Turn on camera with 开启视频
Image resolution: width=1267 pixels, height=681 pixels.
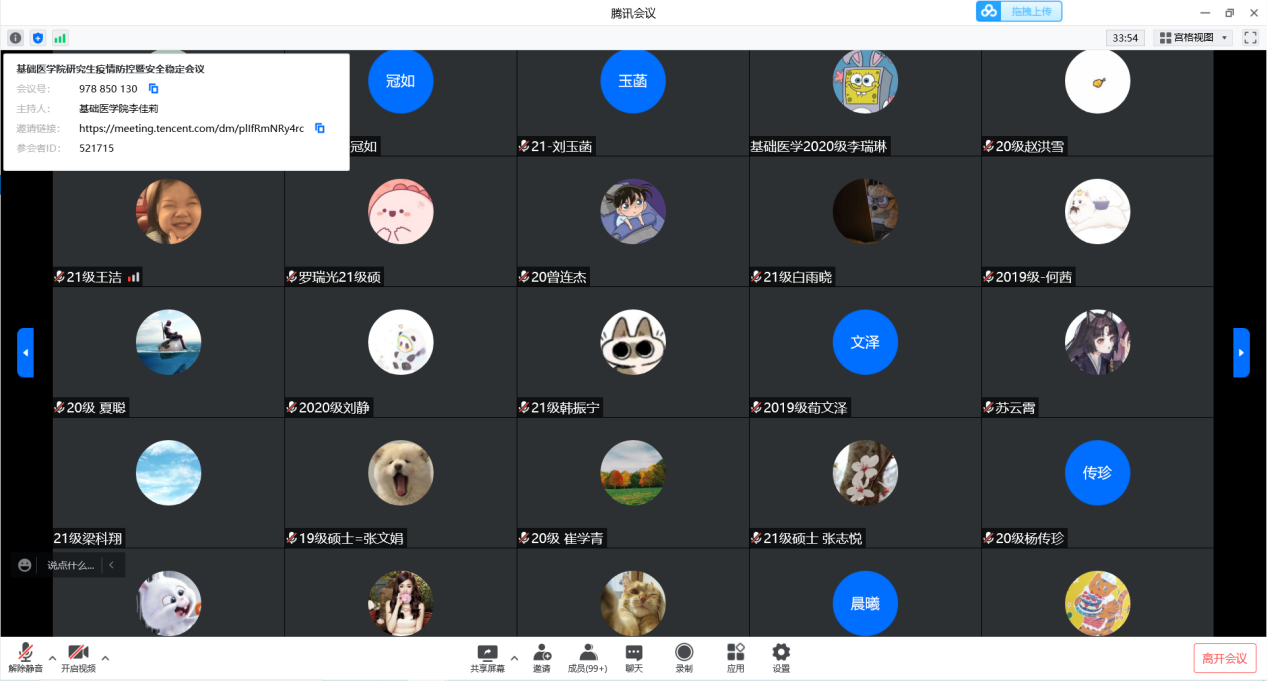pos(78,657)
